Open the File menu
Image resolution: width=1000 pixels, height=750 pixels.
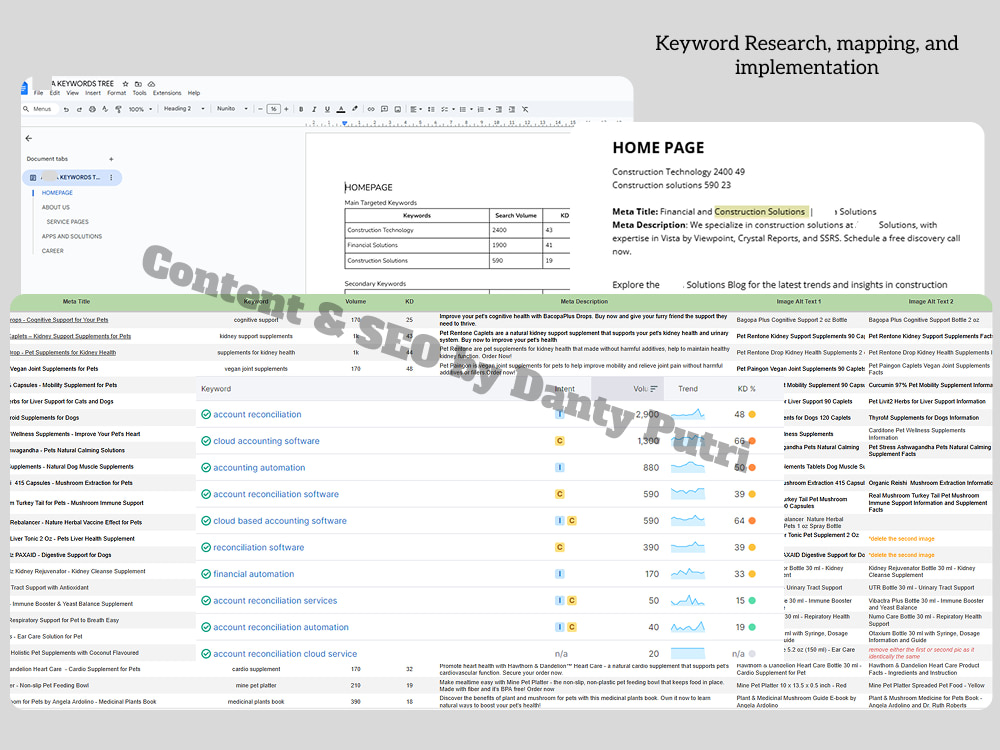point(38,93)
